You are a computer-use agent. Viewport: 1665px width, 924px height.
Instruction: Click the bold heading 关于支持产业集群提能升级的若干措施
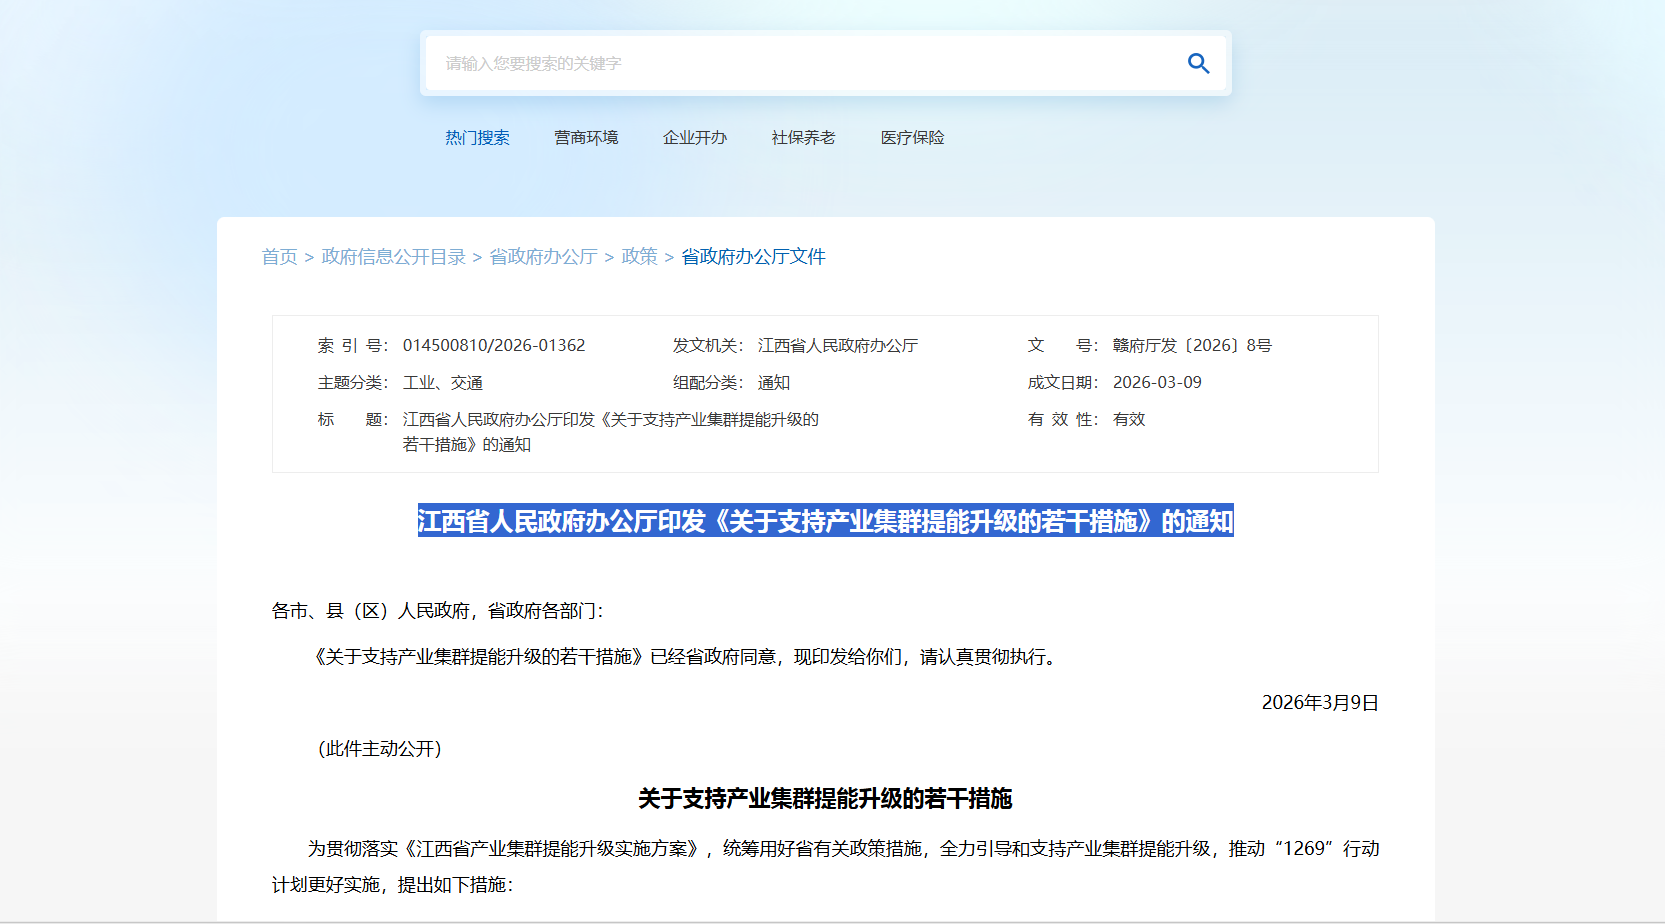825,799
